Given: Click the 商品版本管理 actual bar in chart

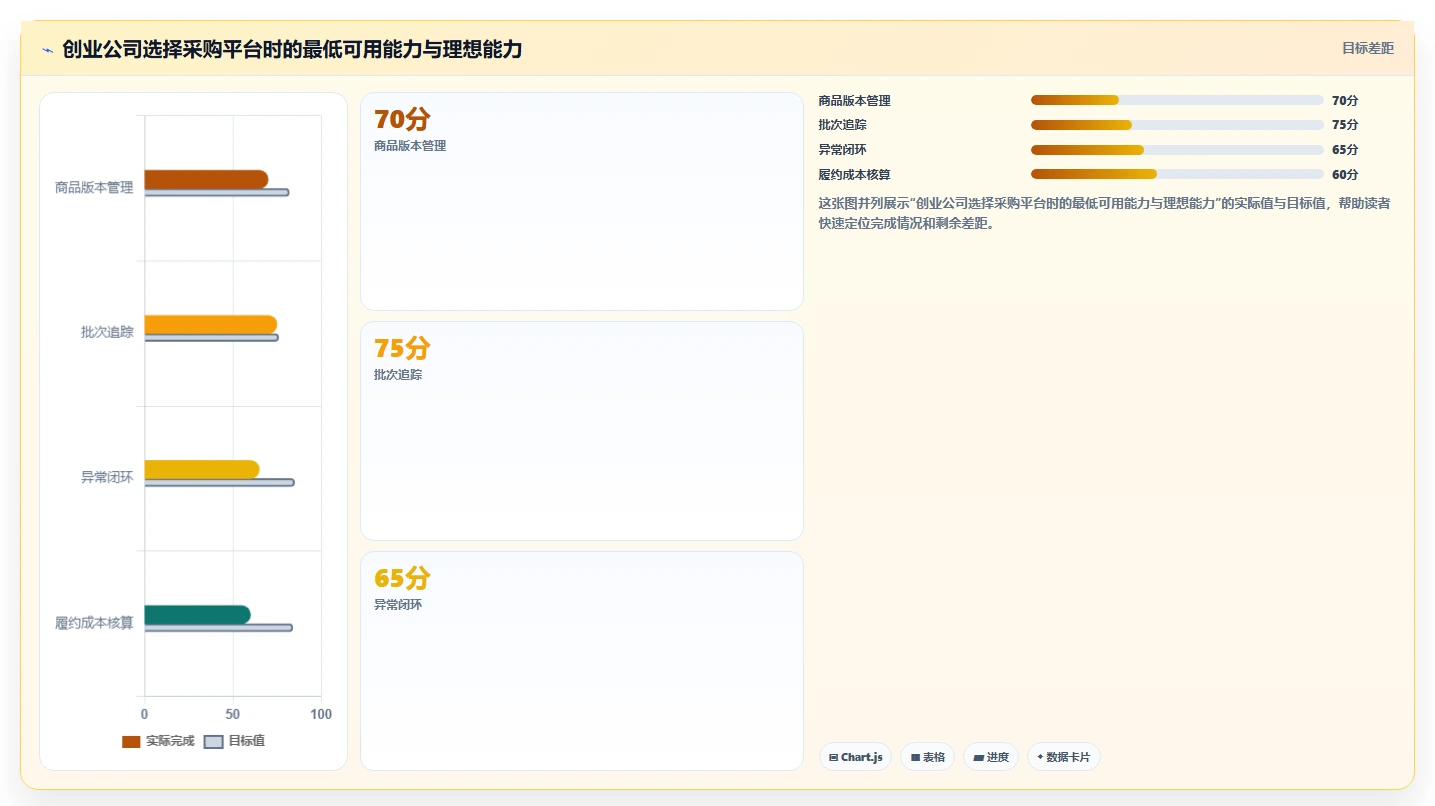Looking at the screenshot, I should [206, 179].
